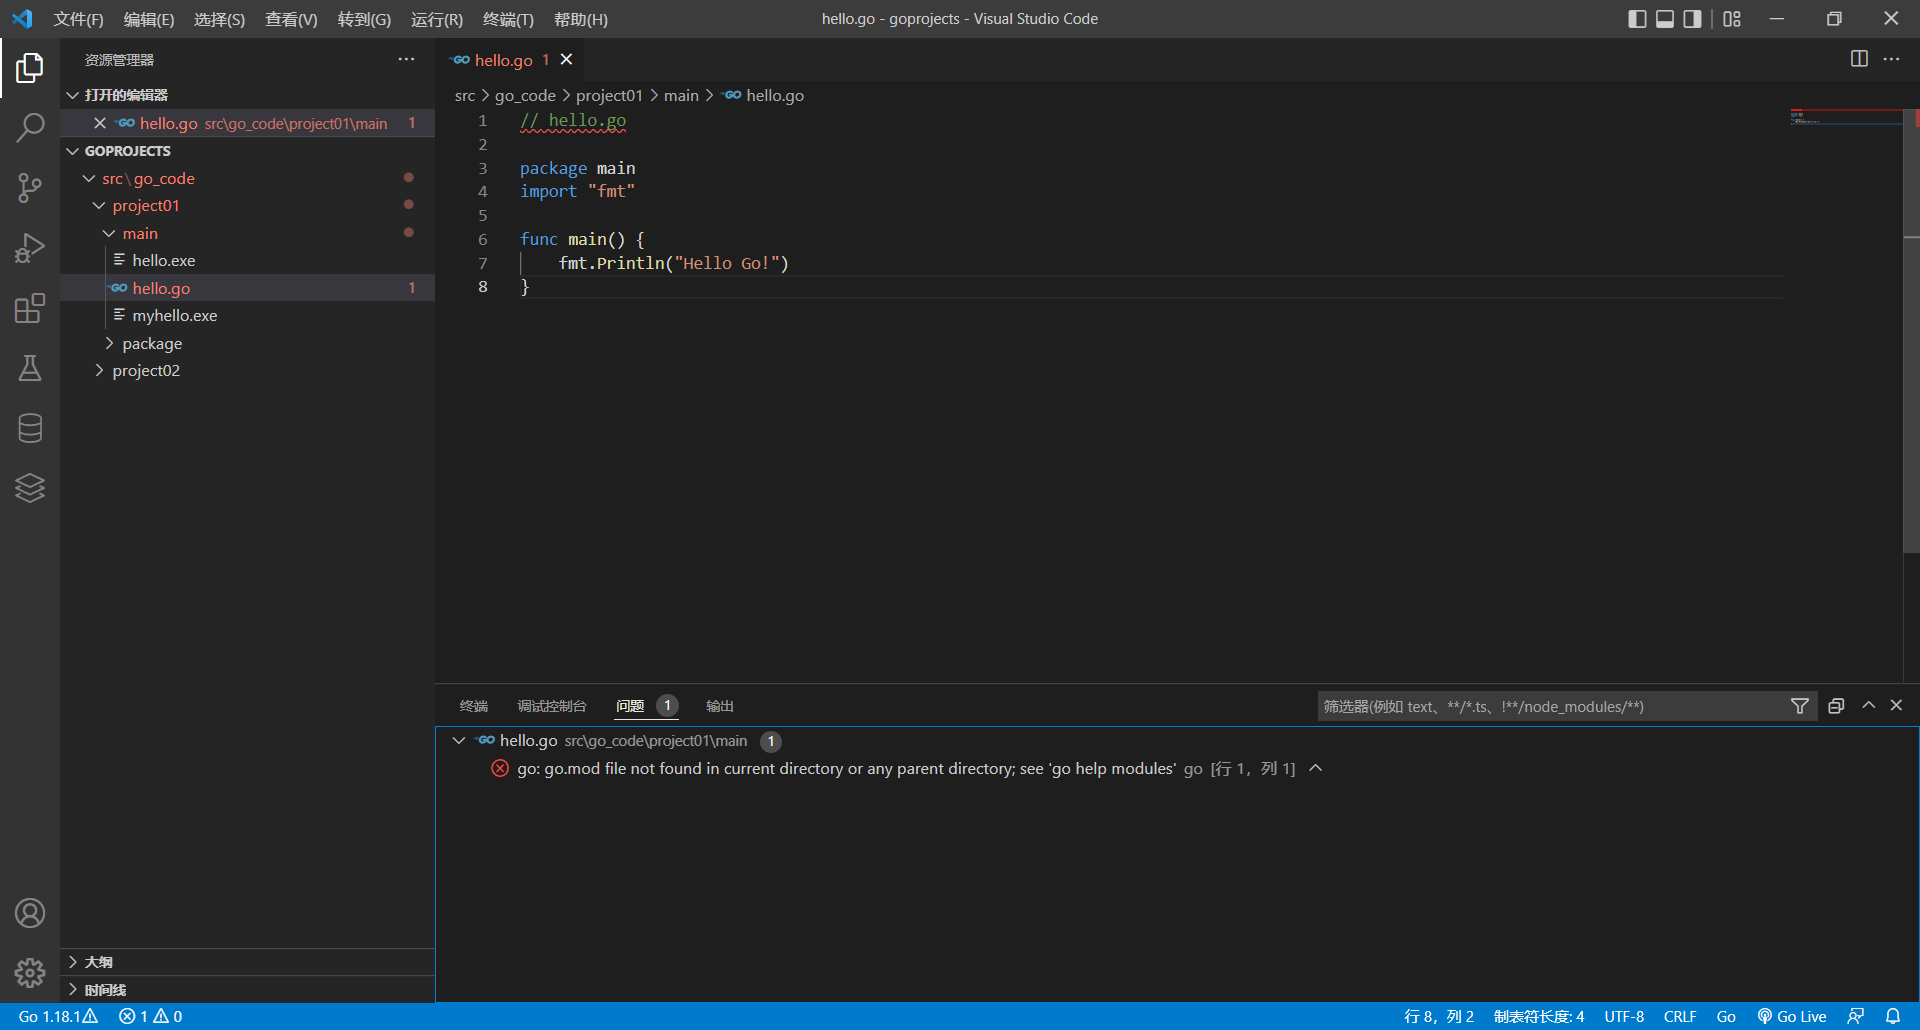Close hello.go in open editors list
This screenshot has width=1920, height=1030.
click(100, 123)
